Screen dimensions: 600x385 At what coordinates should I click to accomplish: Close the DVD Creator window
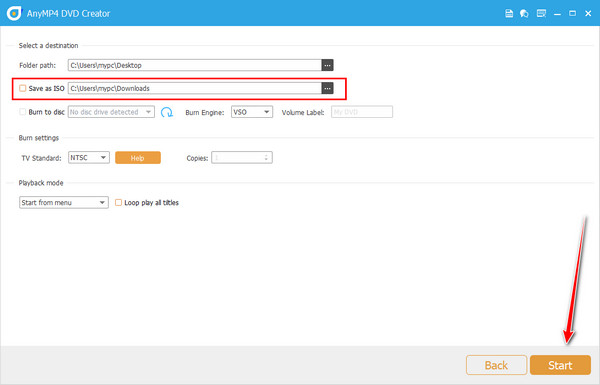(588, 13)
